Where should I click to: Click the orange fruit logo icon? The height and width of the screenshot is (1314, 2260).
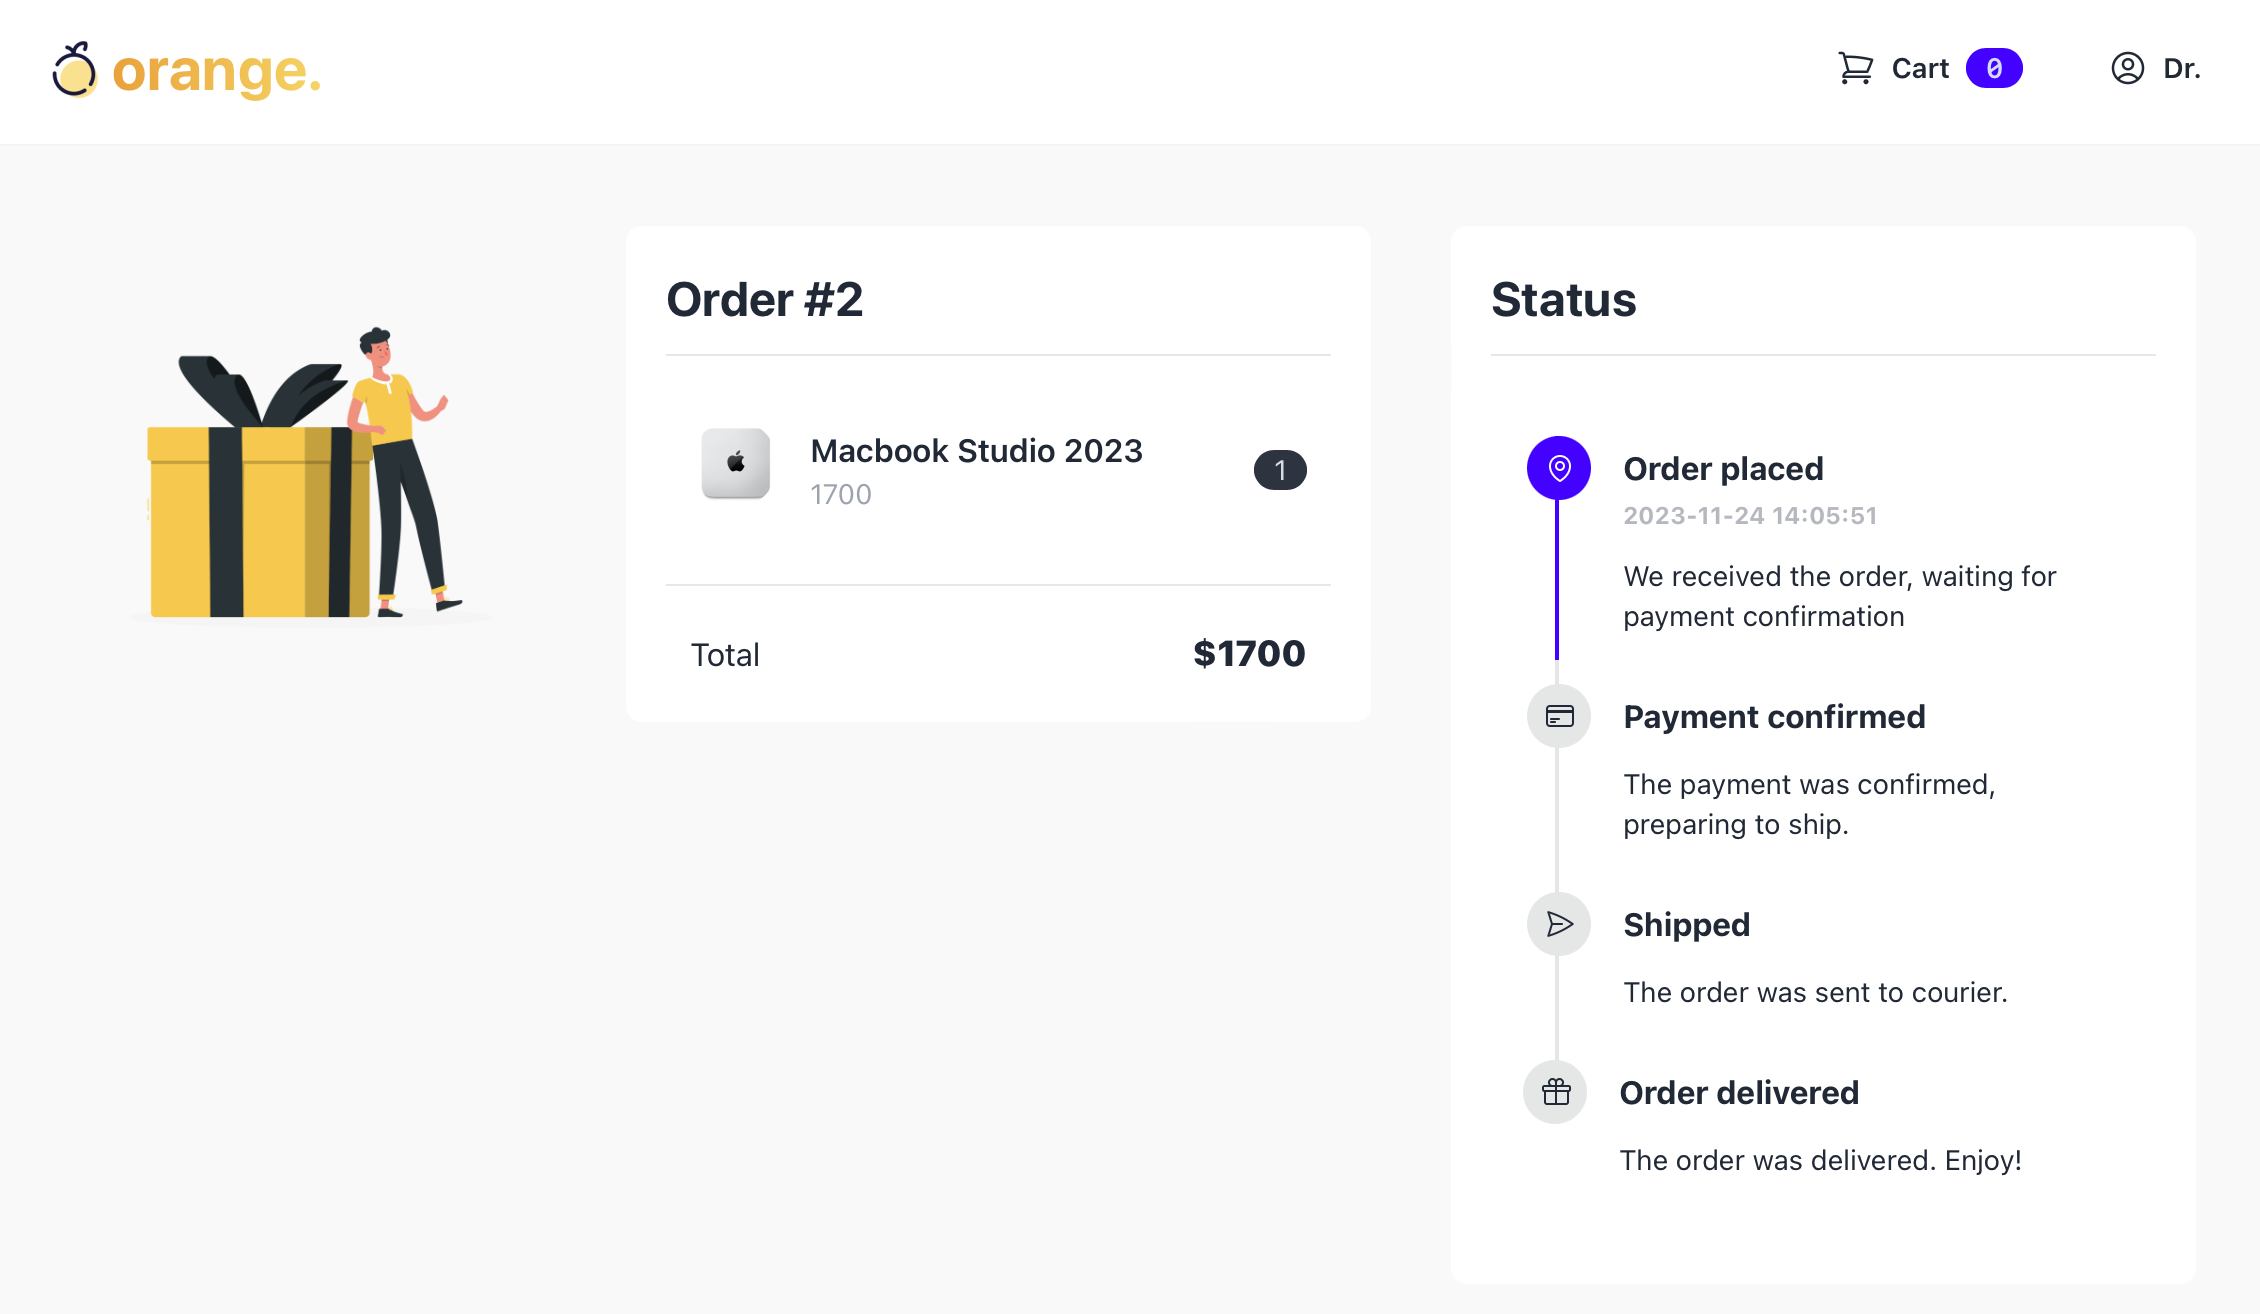pyautogui.click(x=74, y=70)
